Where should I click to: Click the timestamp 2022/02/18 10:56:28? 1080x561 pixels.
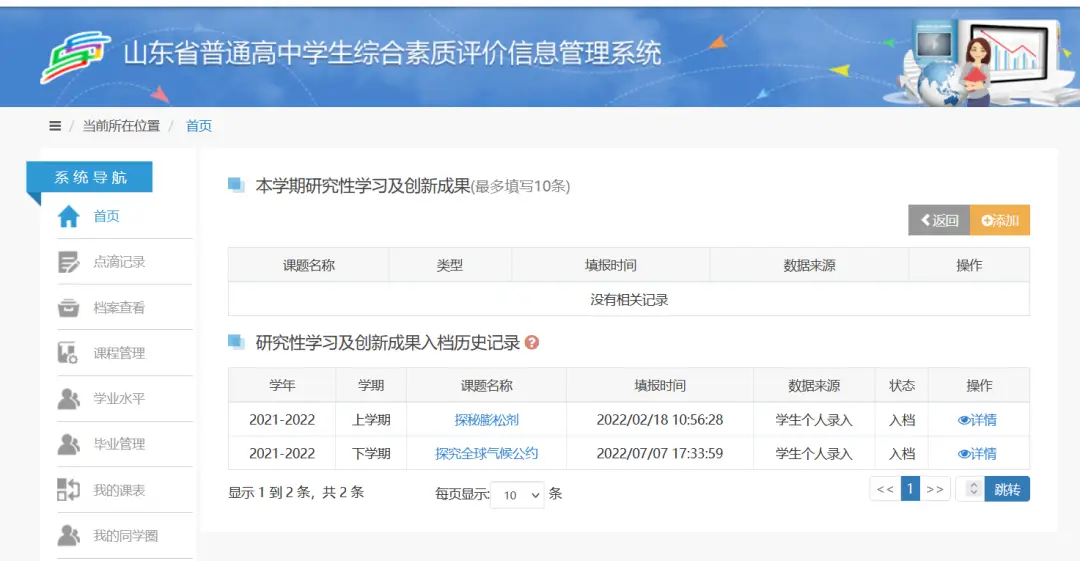pyautogui.click(x=660, y=420)
